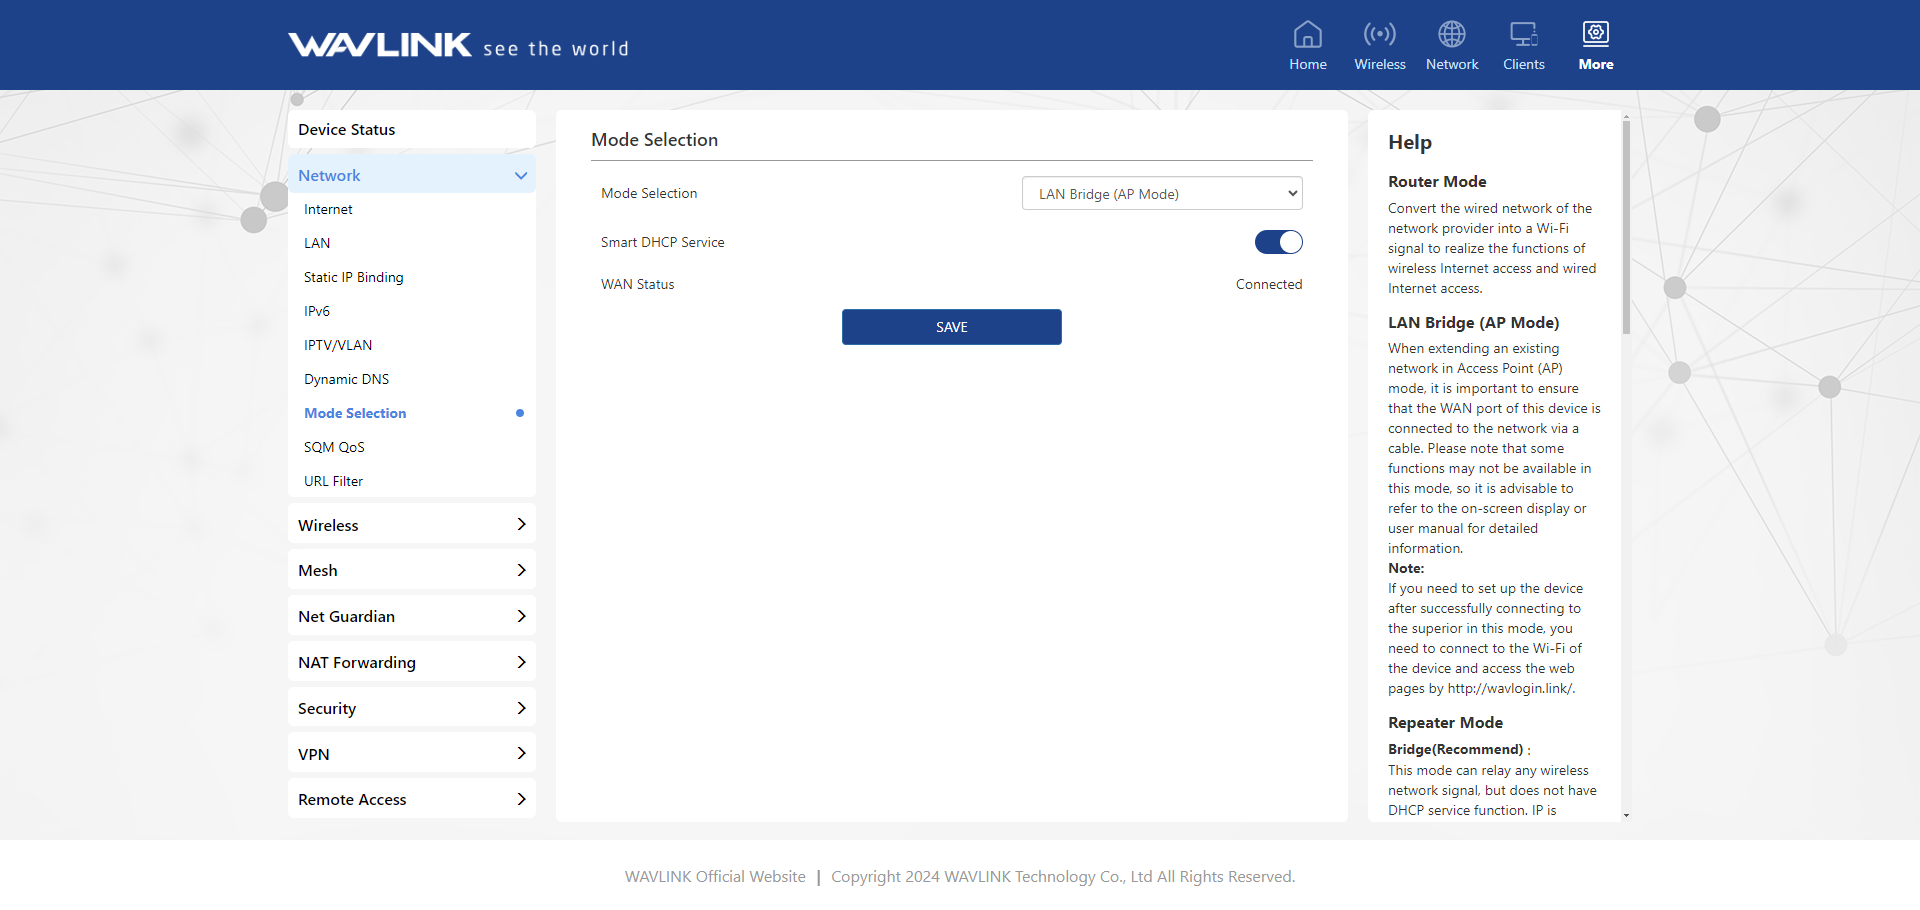Open the Device Status menu item
Image resolution: width=1920 pixels, height=910 pixels.
pyautogui.click(x=411, y=130)
